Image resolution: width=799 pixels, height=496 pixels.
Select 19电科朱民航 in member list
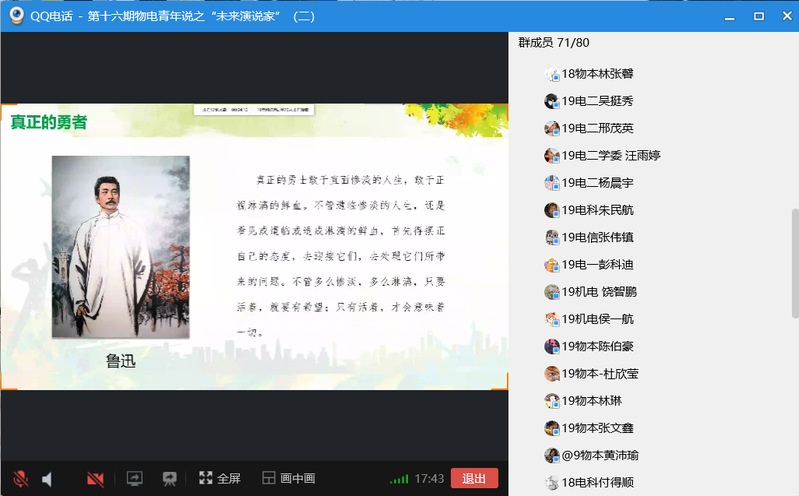597,210
